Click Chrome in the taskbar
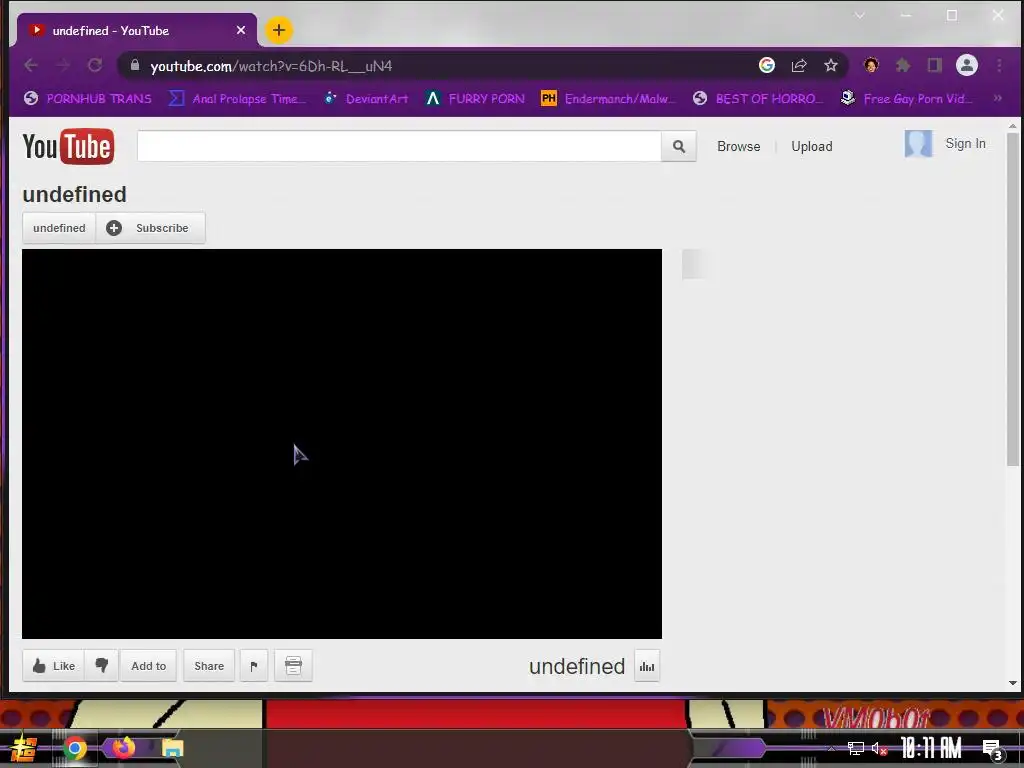The image size is (1024, 768). (75, 748)
